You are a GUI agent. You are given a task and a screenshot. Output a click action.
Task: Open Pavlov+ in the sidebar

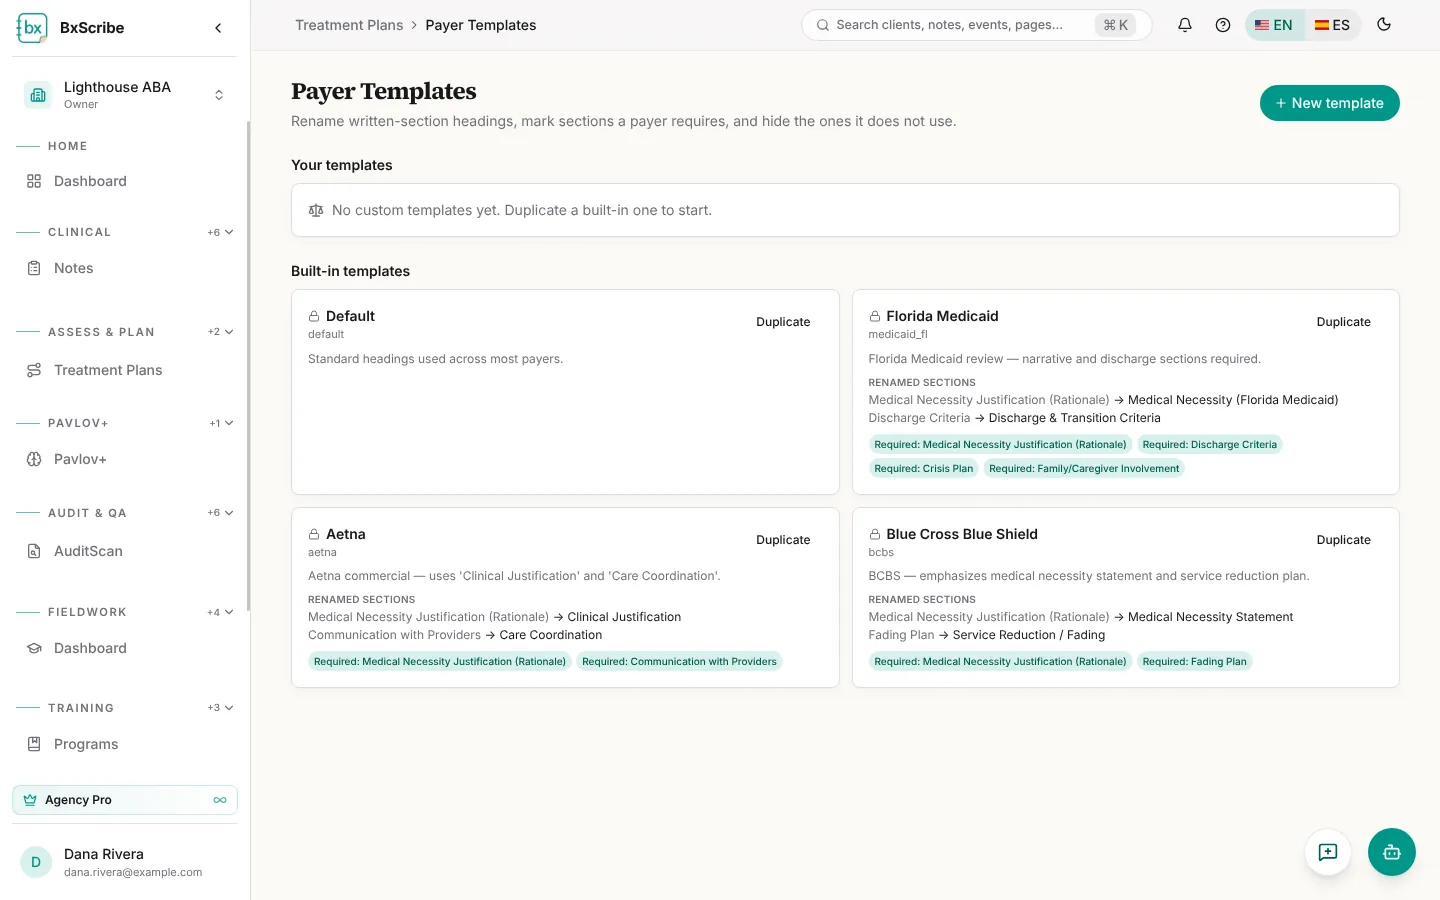[x=125, y=459]
